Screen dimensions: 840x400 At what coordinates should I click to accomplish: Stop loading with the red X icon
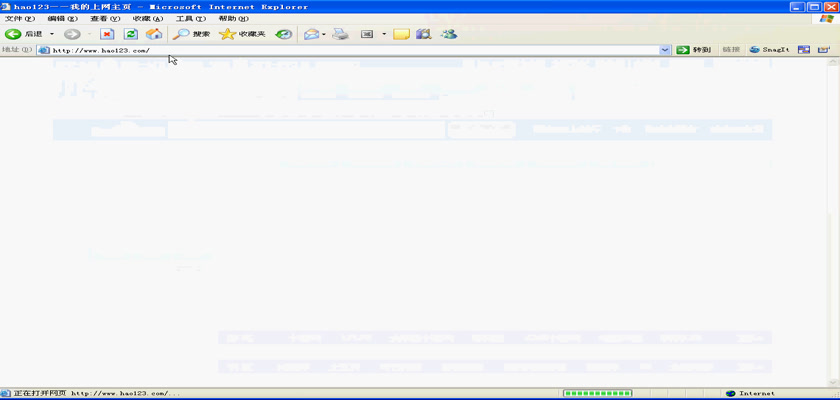107,34
